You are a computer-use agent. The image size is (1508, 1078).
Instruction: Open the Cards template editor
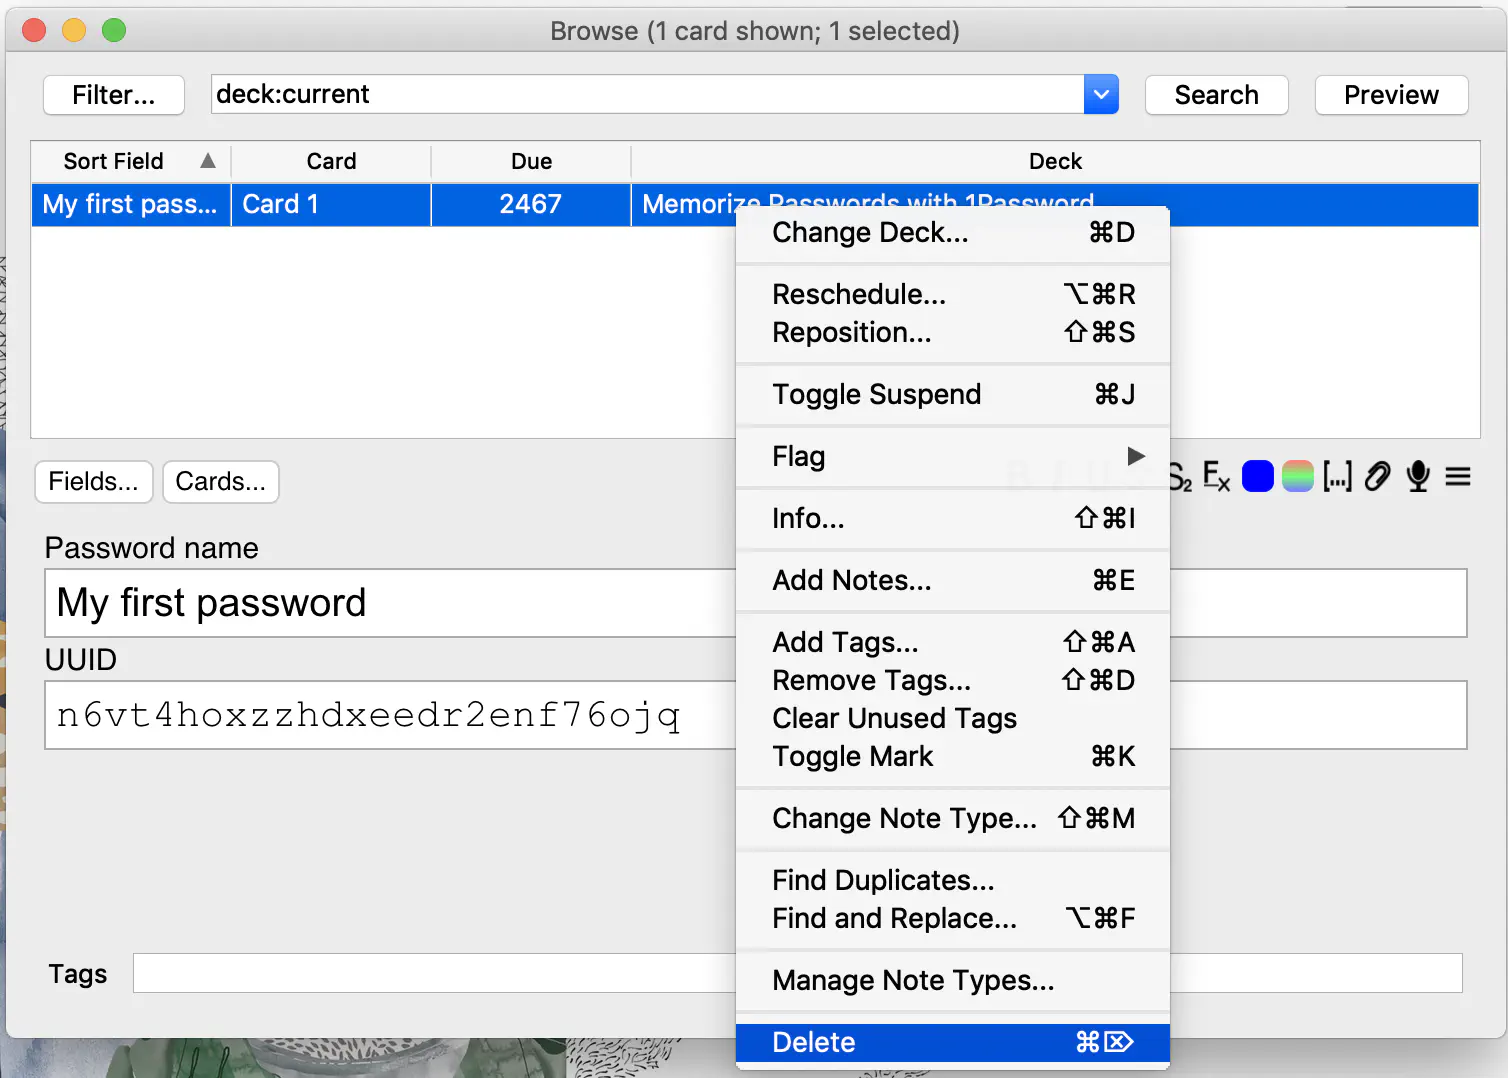[220, 481]
